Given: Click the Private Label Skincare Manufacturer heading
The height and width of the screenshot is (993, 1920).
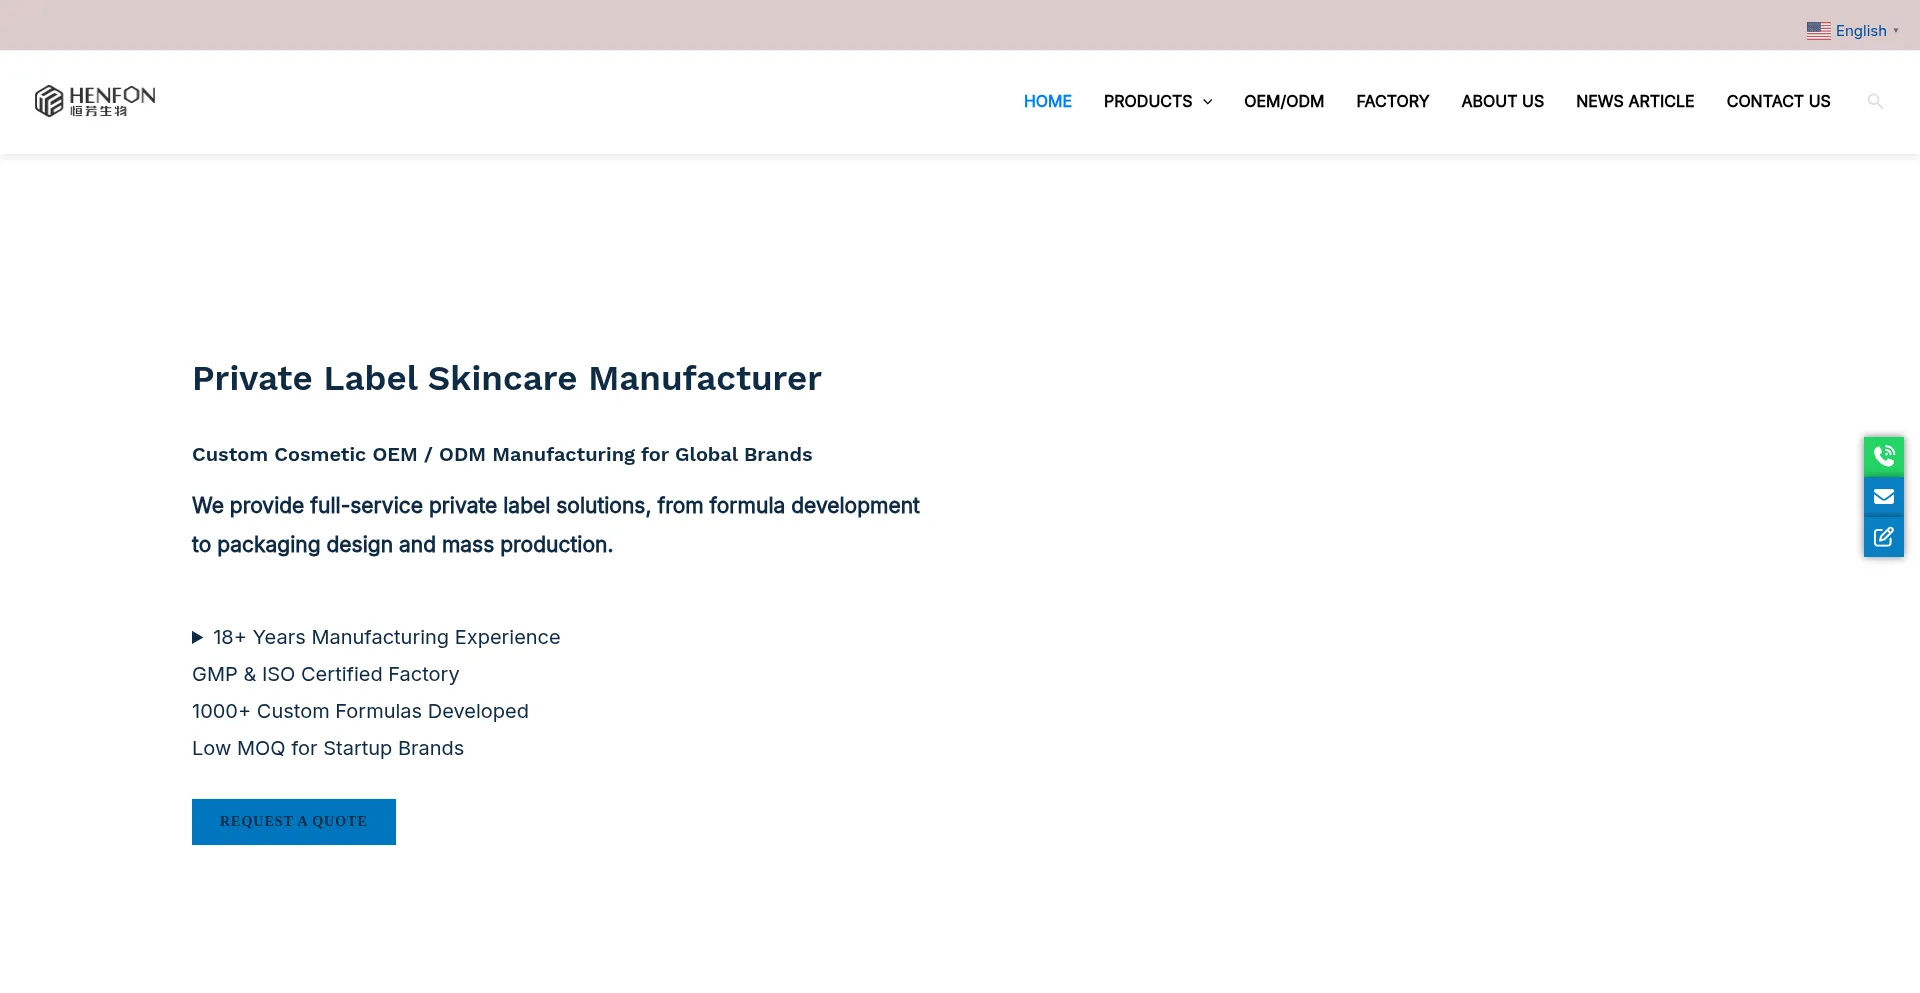Looking at the screenshot, I should point(507,379).
